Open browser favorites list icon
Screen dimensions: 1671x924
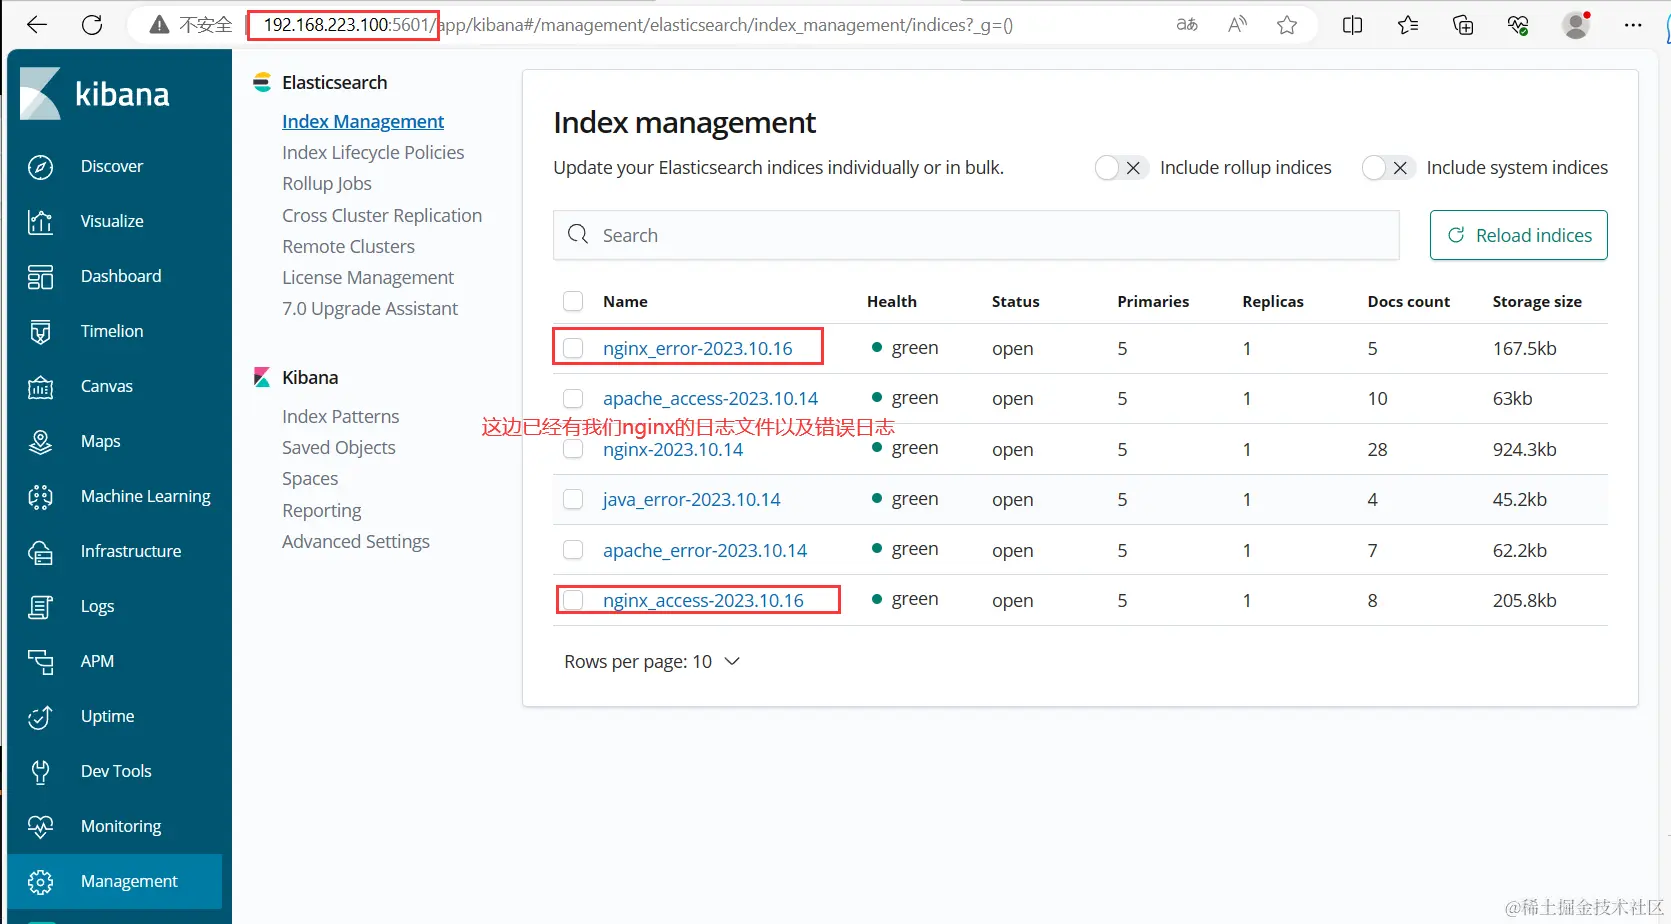(1408, 25)
